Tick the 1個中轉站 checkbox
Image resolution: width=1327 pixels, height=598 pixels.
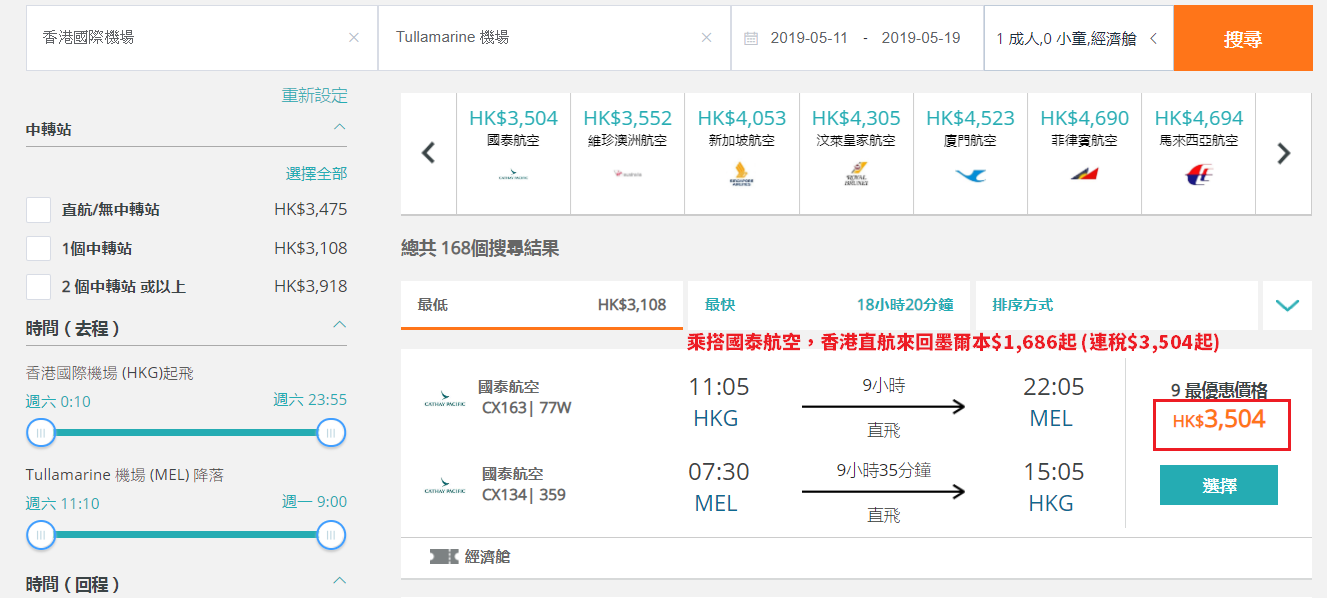[38, 248]
